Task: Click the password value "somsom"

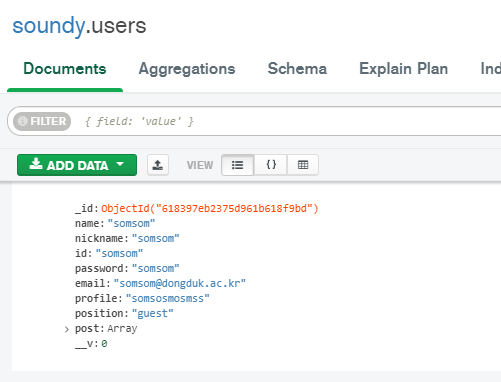Action: point(156,269)
